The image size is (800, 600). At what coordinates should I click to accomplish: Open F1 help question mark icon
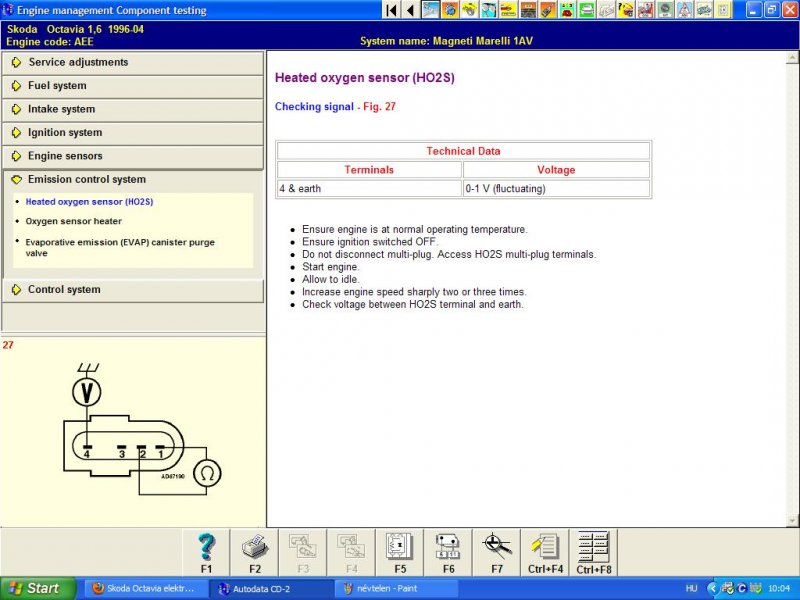[206, 552]
